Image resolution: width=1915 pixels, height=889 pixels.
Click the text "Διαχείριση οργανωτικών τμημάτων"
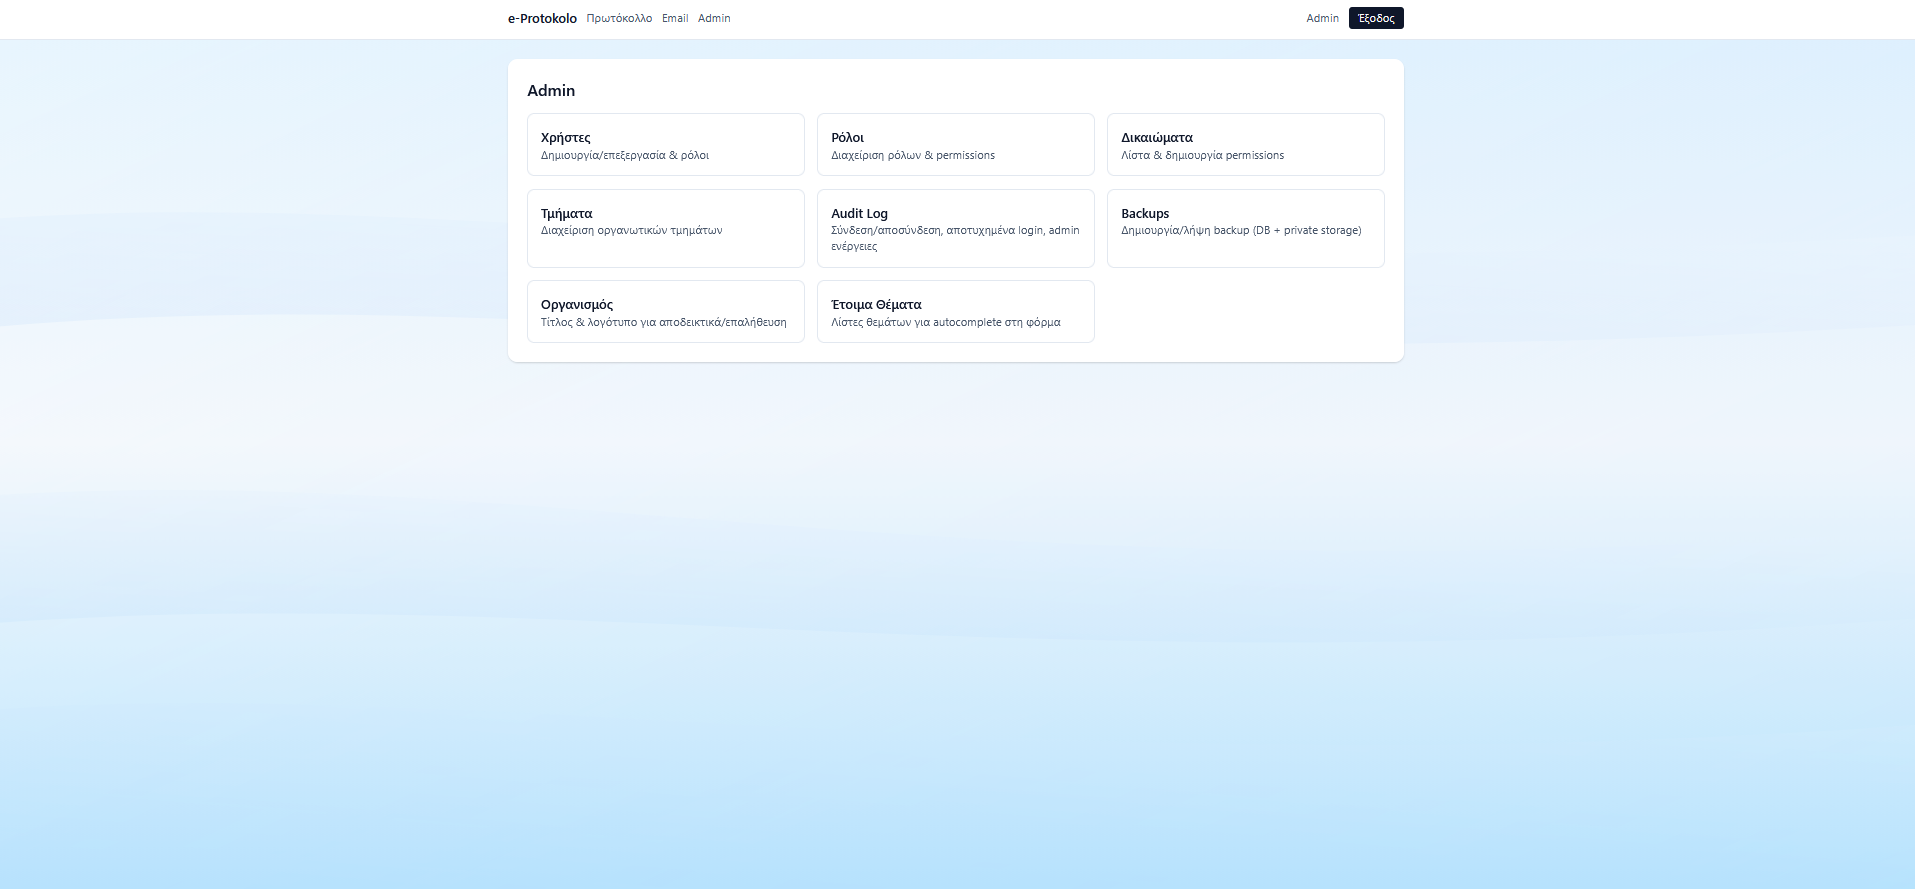[631, 231]
